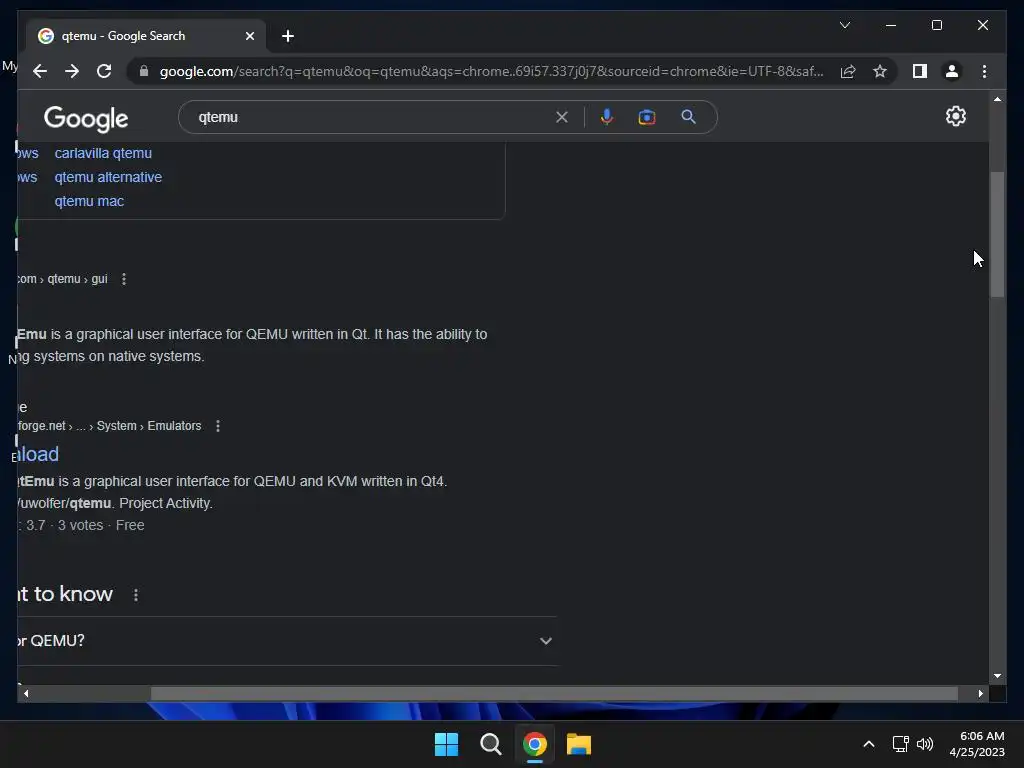The width and height of the screenshot is (1024, 768).
Task: Go back to the previous page
Action: 40,71
